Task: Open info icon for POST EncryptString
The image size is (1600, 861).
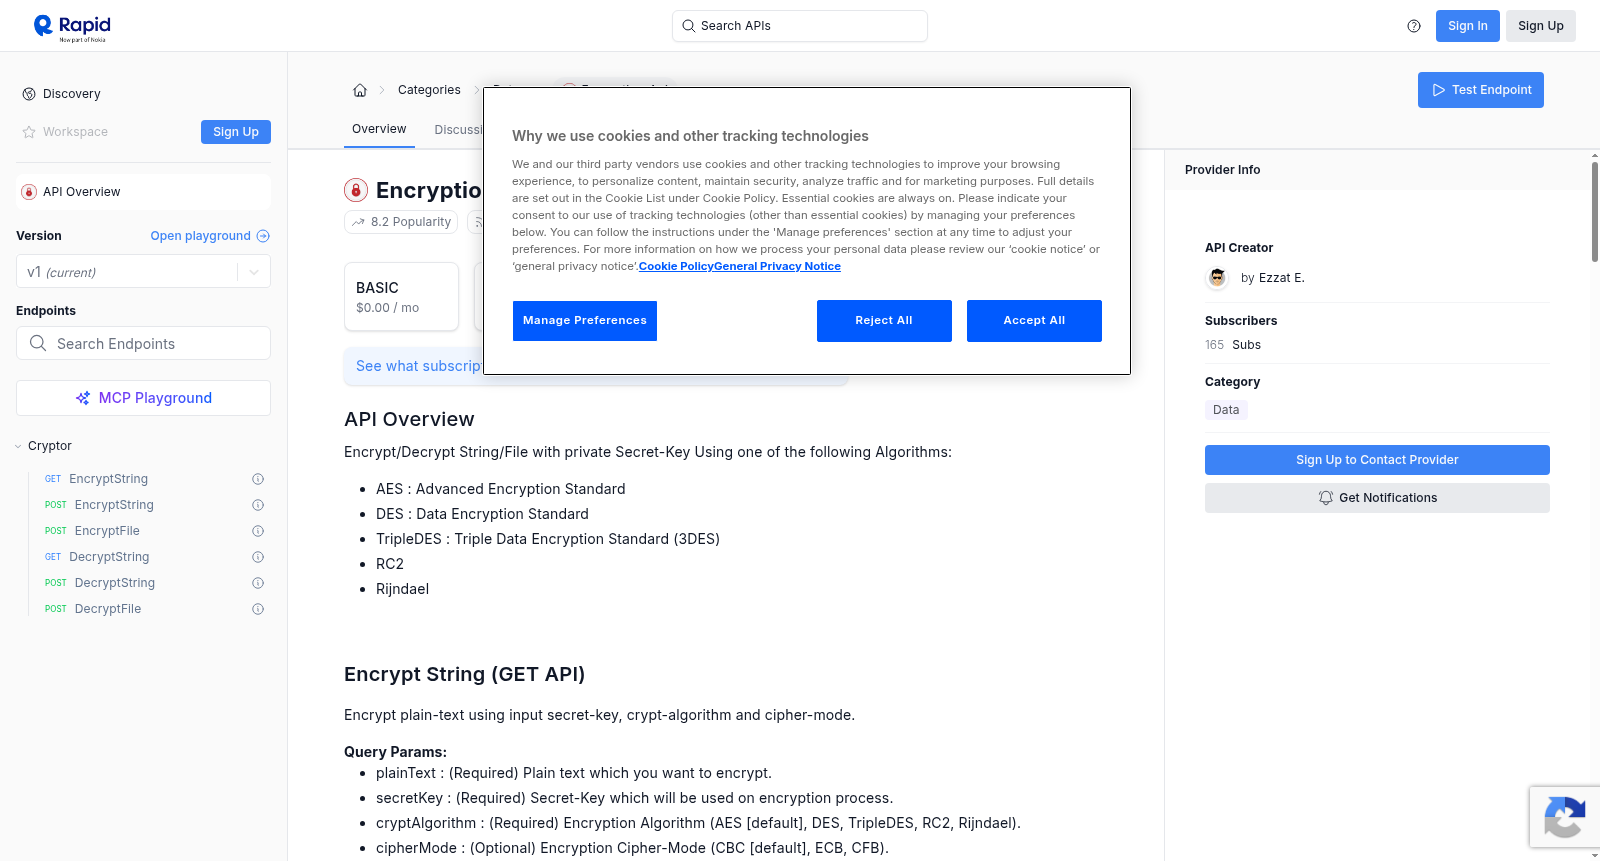Action: point(258,505)
